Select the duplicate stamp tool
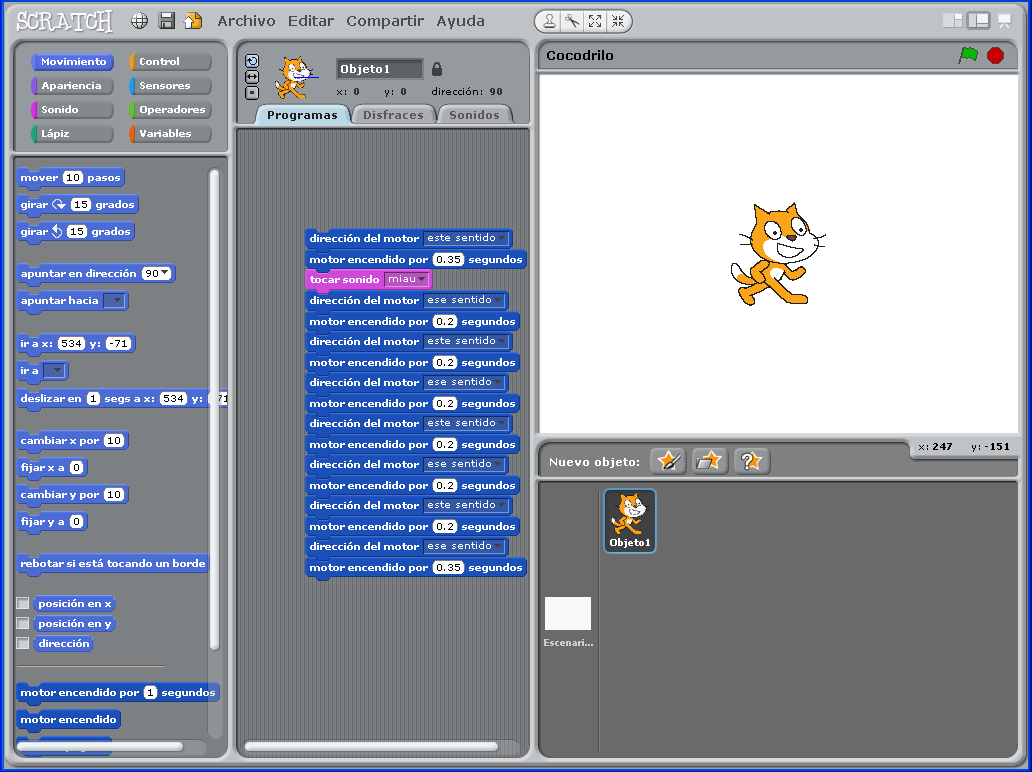The image size is (1032, 772). (x=549, y=20)
